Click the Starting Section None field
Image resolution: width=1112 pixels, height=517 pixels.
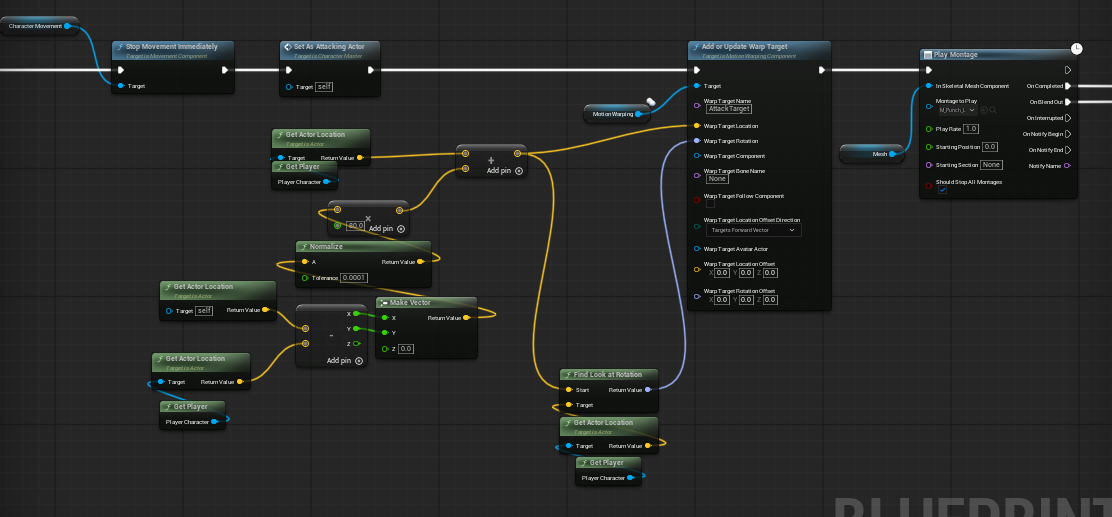point(991,165)
